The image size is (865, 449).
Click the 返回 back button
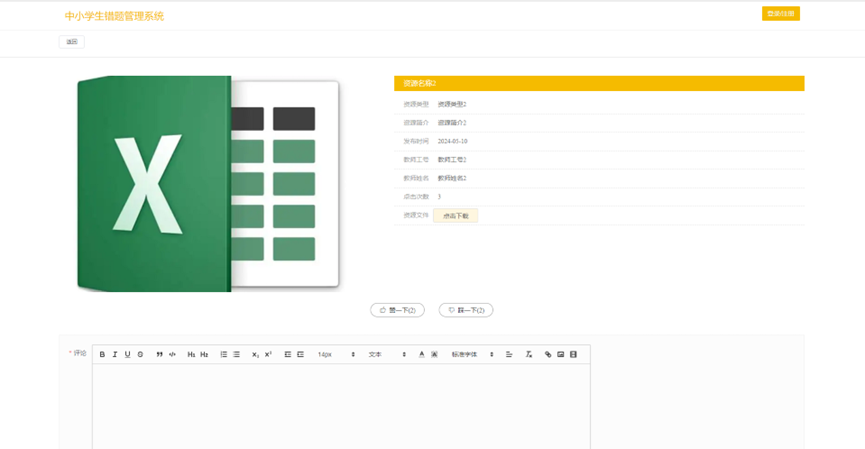72,41
